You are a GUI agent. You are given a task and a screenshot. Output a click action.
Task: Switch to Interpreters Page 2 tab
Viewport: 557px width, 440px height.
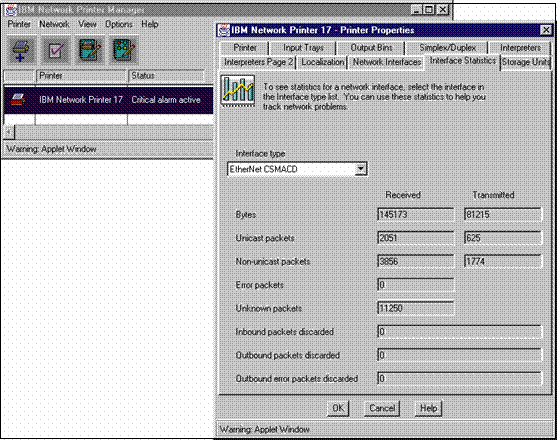[x=258, y=62]
